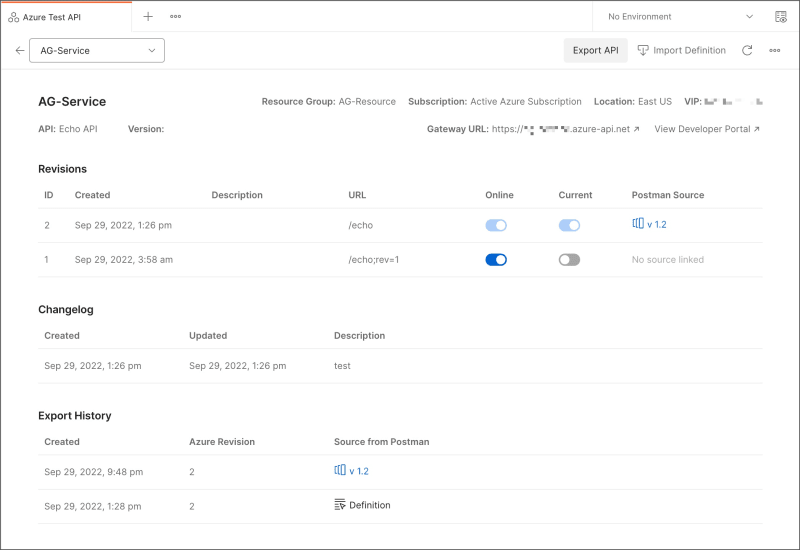Open the Gateway URL link

565,129
